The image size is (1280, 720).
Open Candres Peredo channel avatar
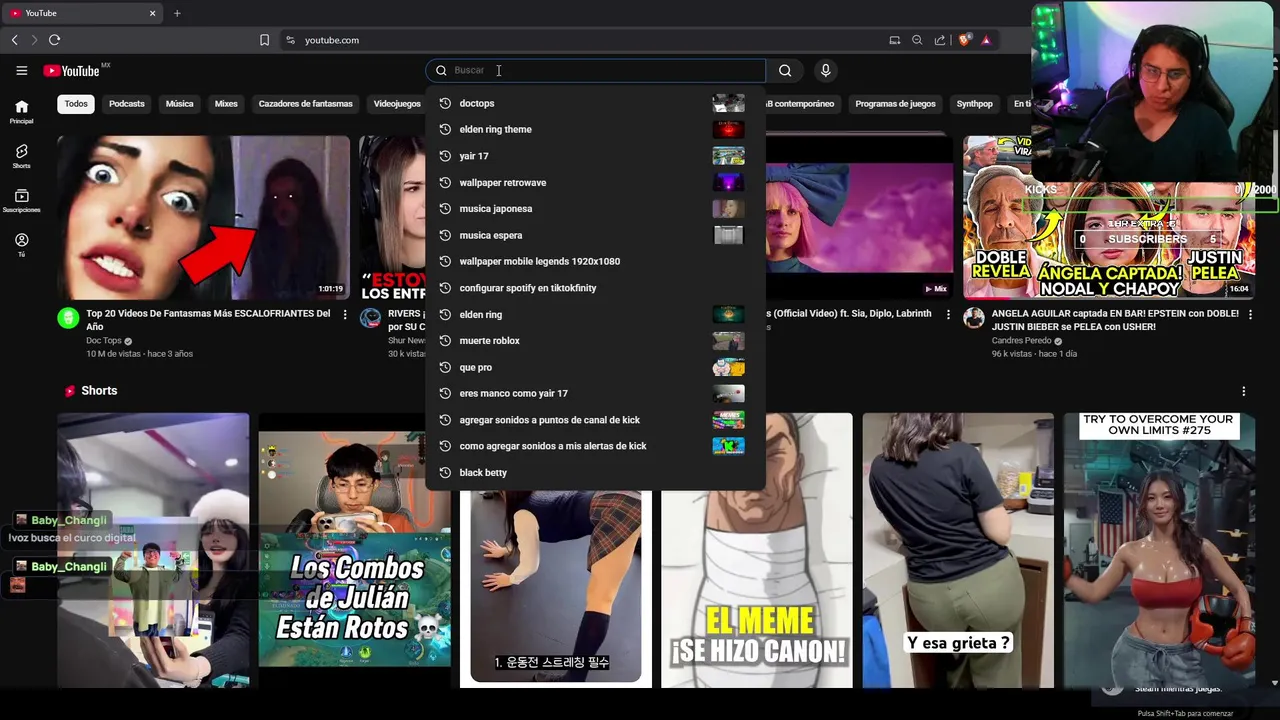coord(974,318)
